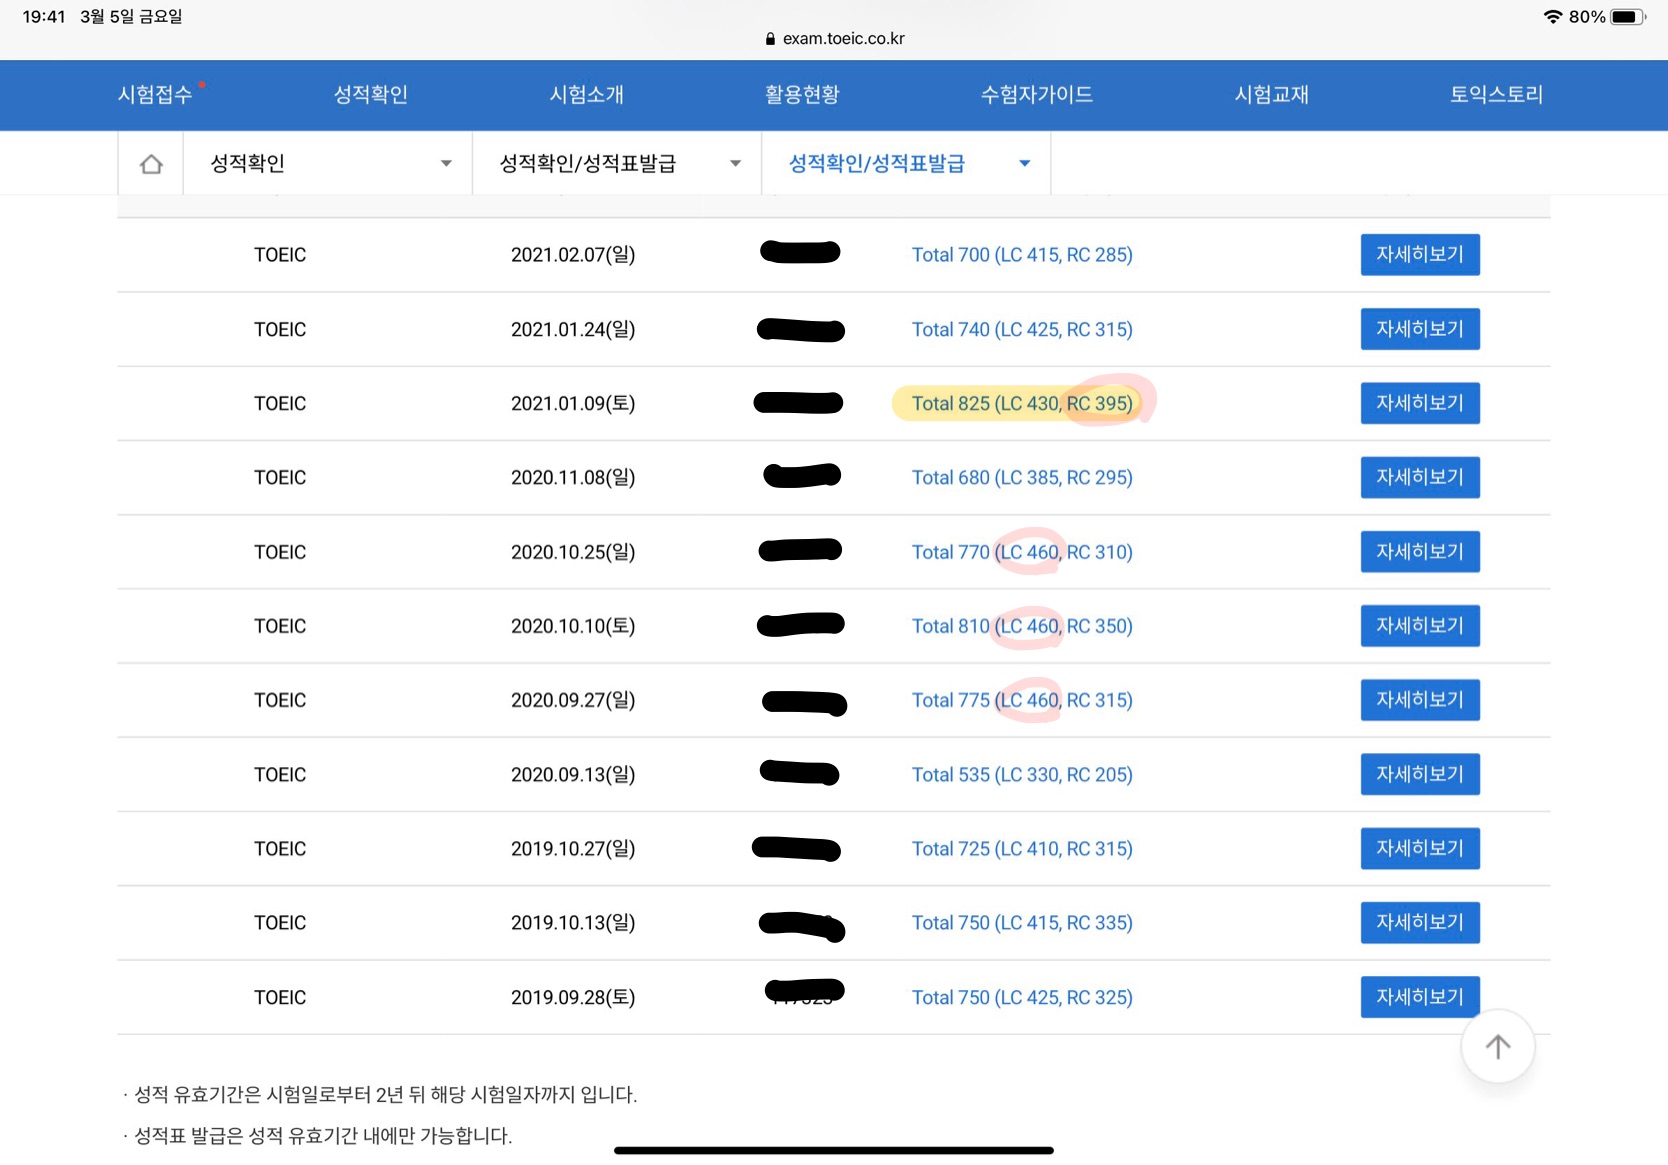Select 시험소개 in the navigation bar
This screenshot has height=1165, width=1668.
point(587,95)
